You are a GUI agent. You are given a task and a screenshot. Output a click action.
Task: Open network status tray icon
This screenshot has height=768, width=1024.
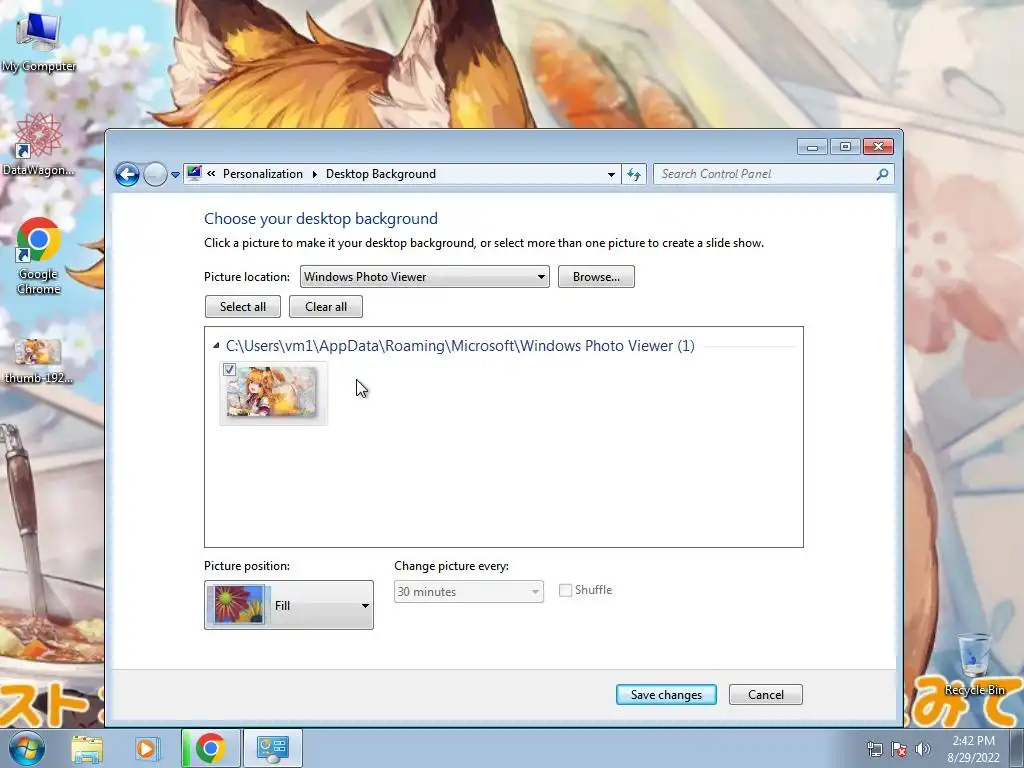click(874, 749)
